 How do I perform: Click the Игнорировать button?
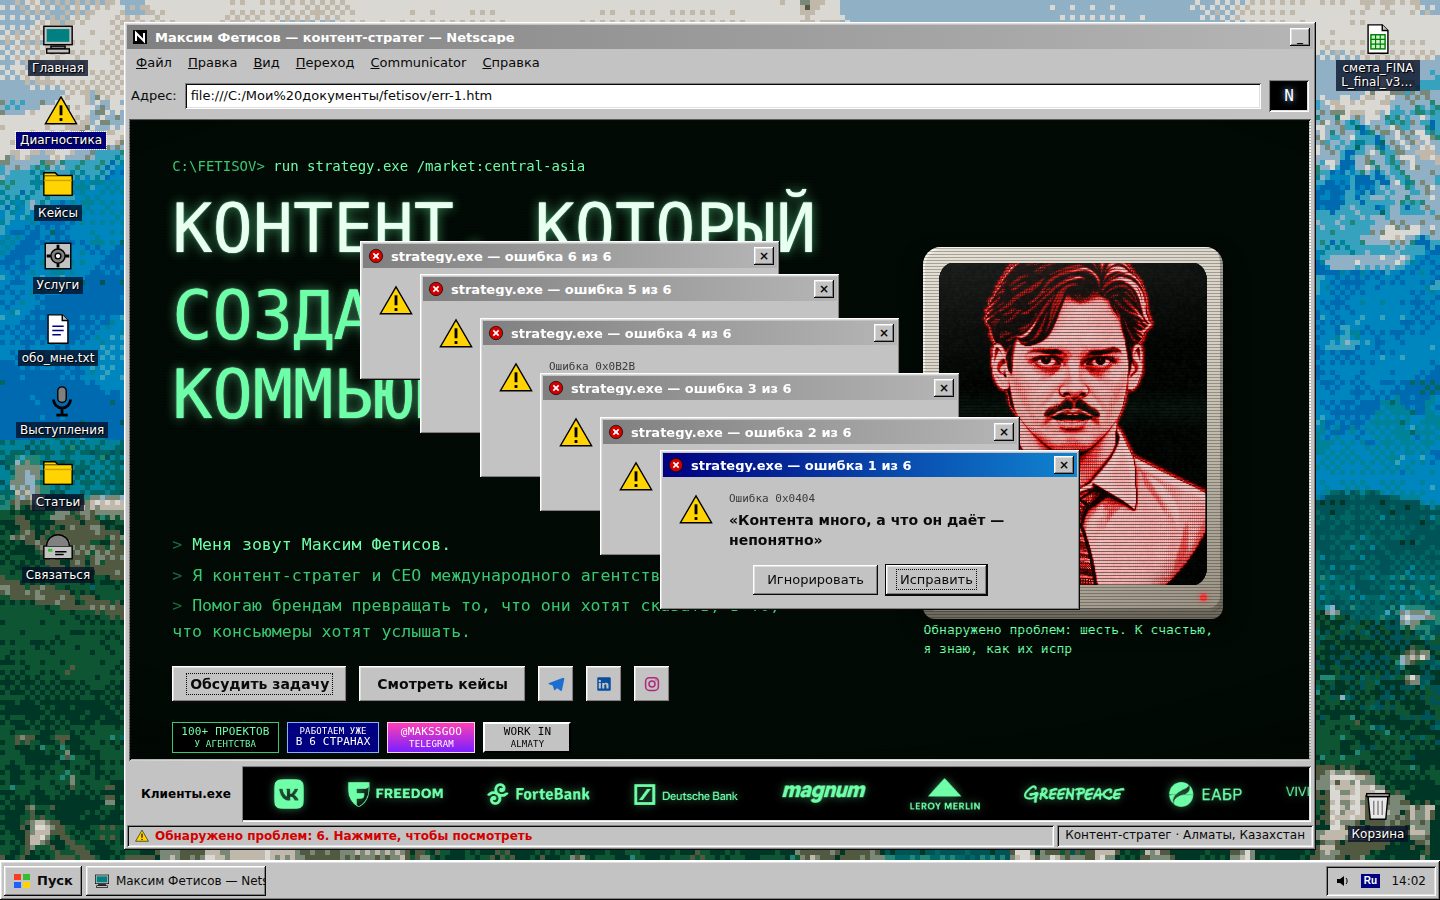(815, 580)
